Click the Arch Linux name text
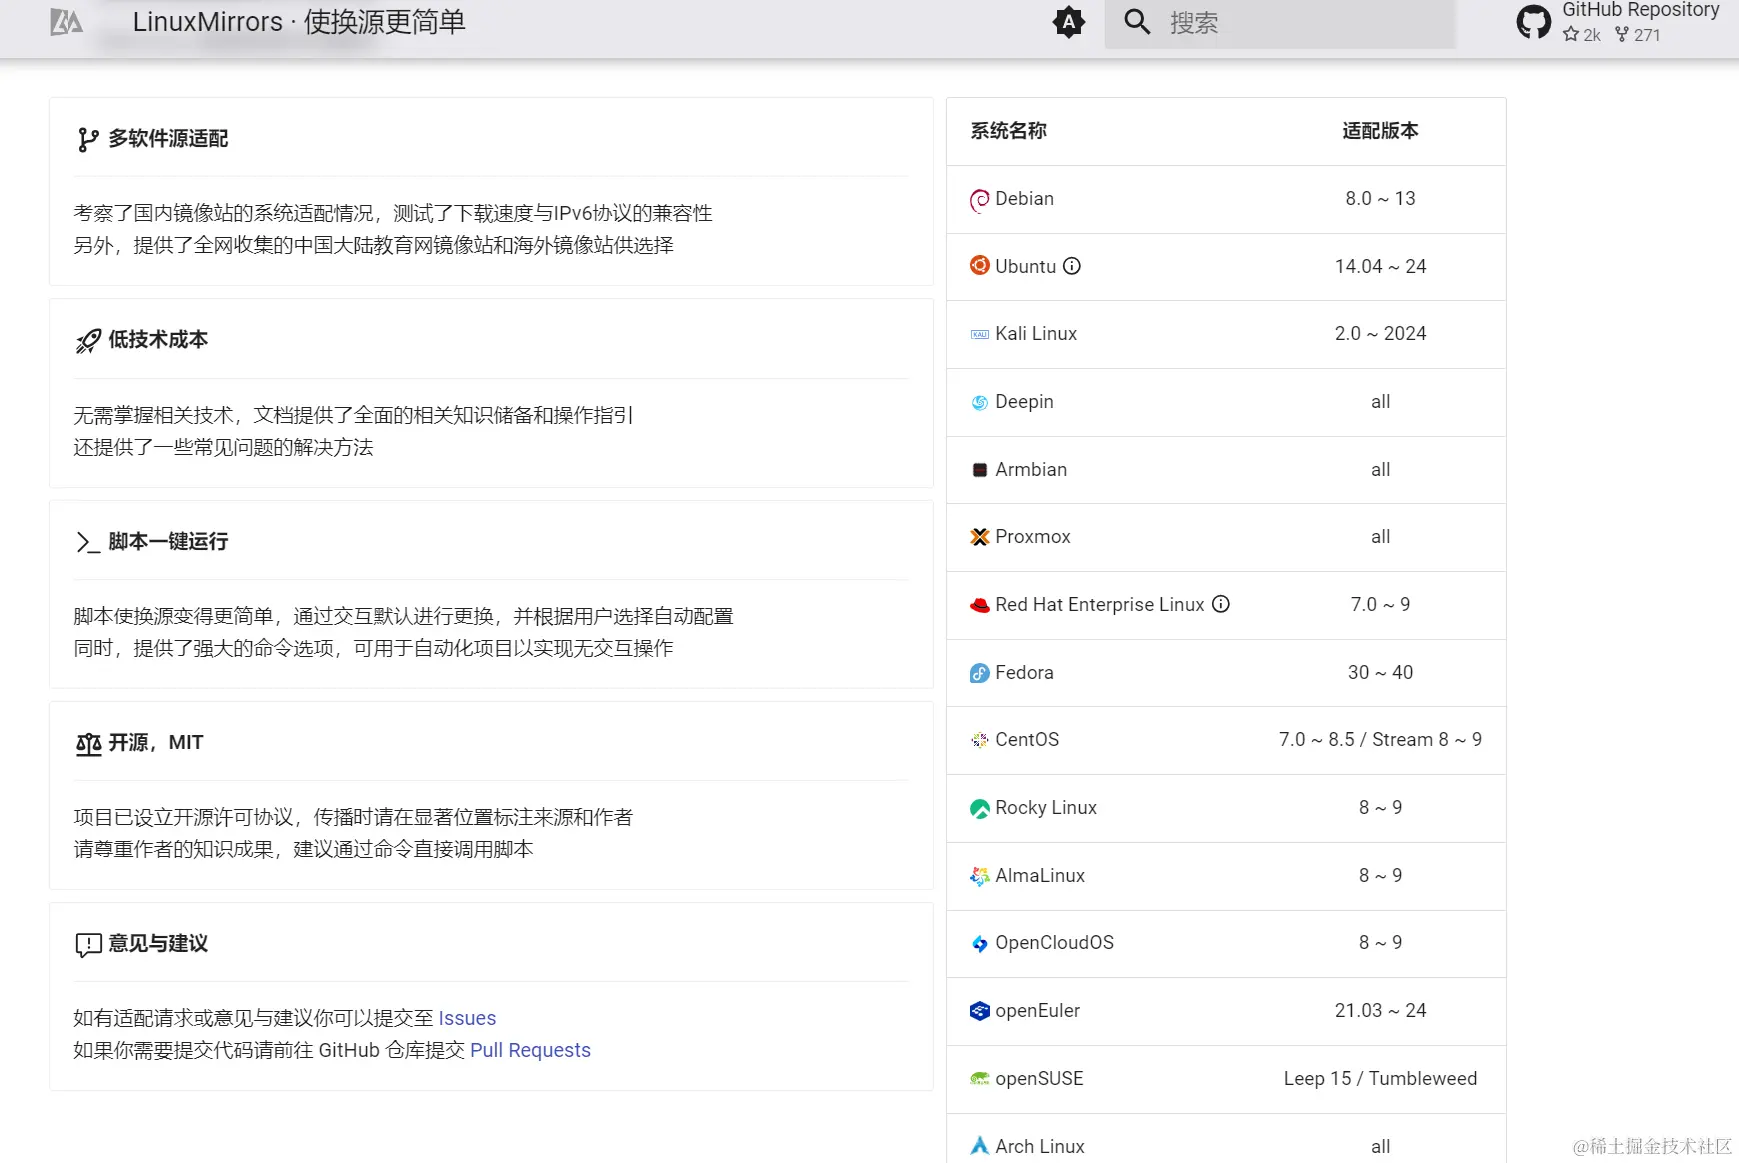This screenshot has height=1163, width=1739. pyautogui.click(x=1040, y=1146)
